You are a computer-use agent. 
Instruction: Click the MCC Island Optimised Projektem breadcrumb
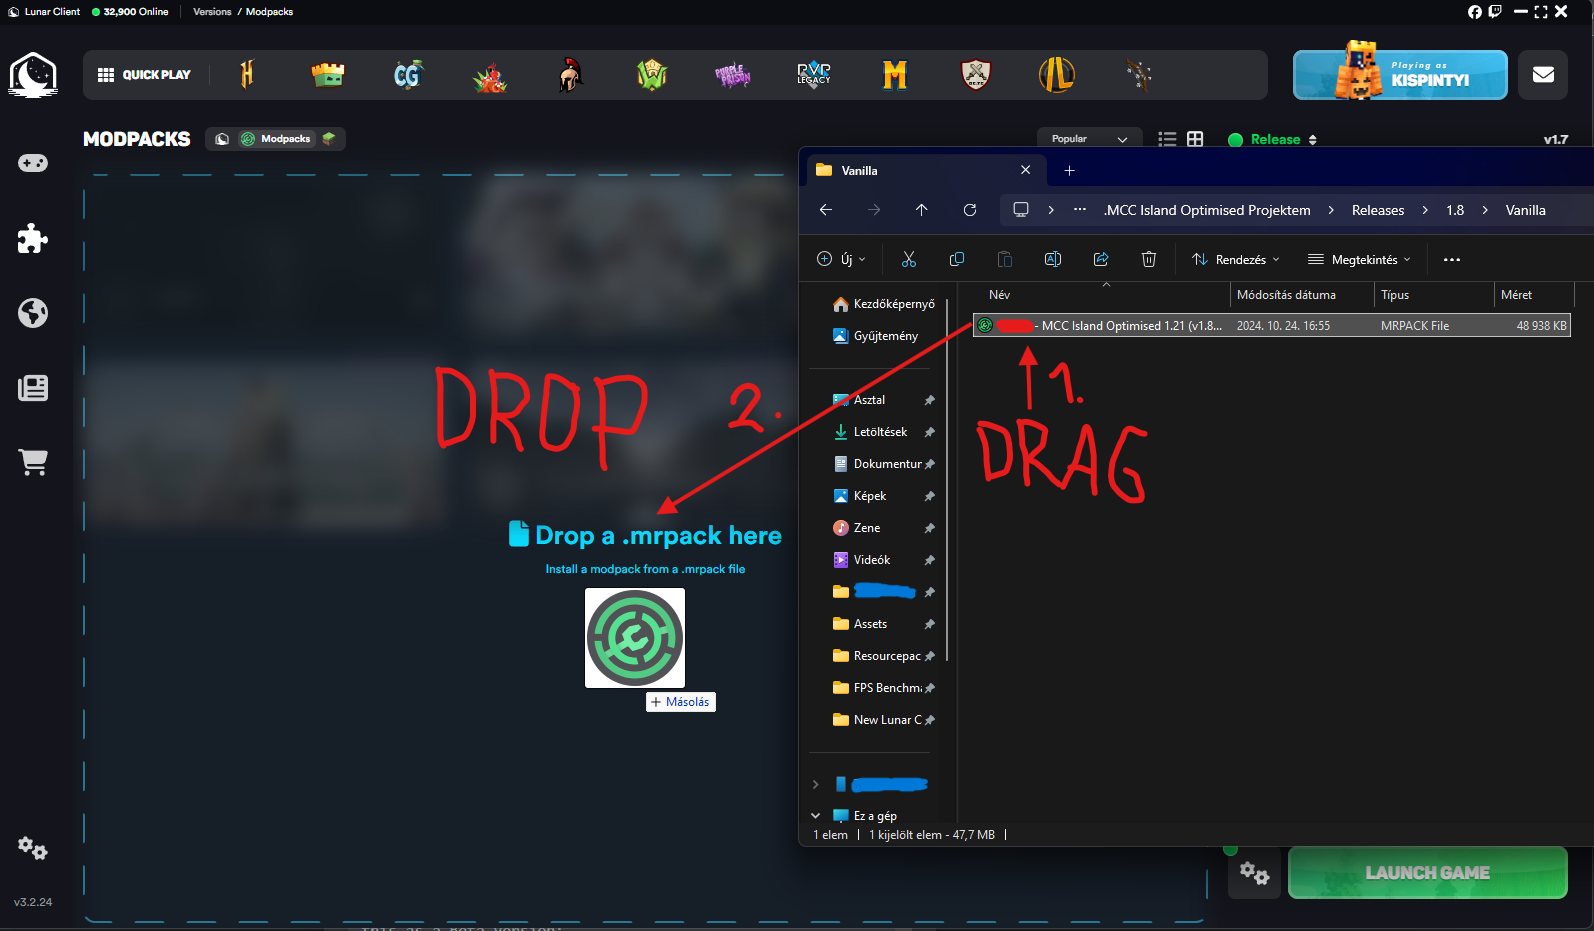[1207, 210]
